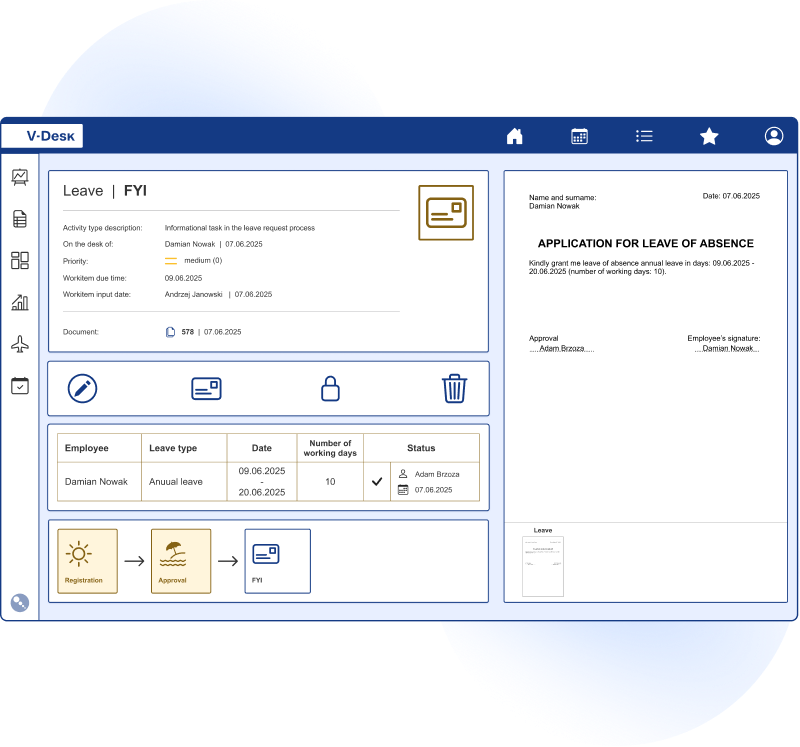Image resolution: width=800 pixels, height=747 pixels.
Task: Open the user profile icon
Action: coord(773,135)
